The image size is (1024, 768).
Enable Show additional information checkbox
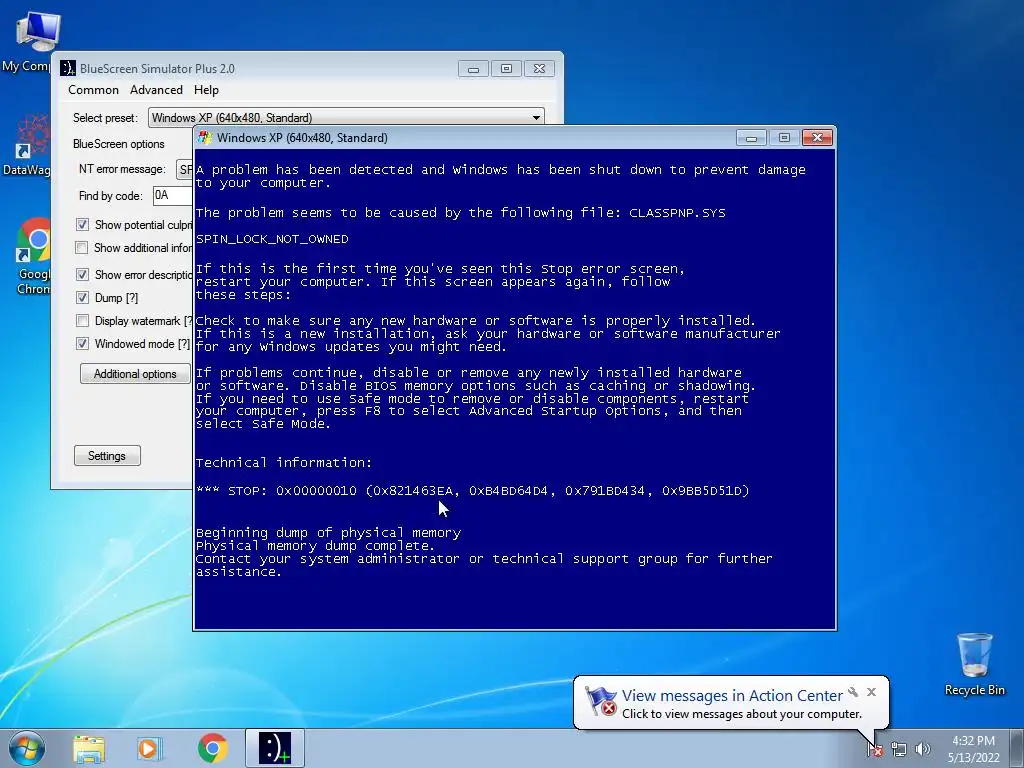point(82,248)
